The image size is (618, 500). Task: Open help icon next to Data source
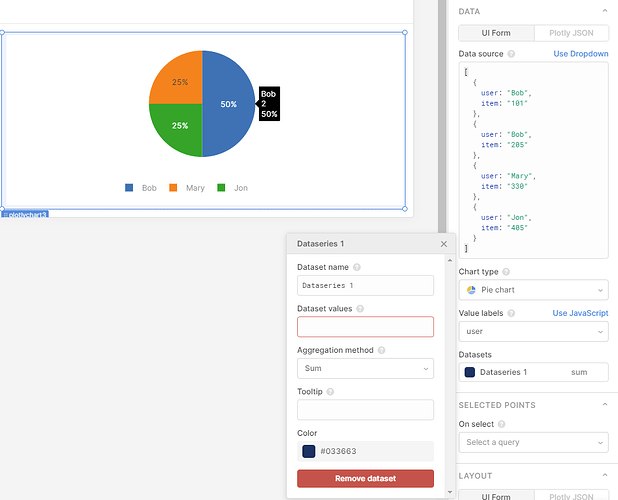511,54
